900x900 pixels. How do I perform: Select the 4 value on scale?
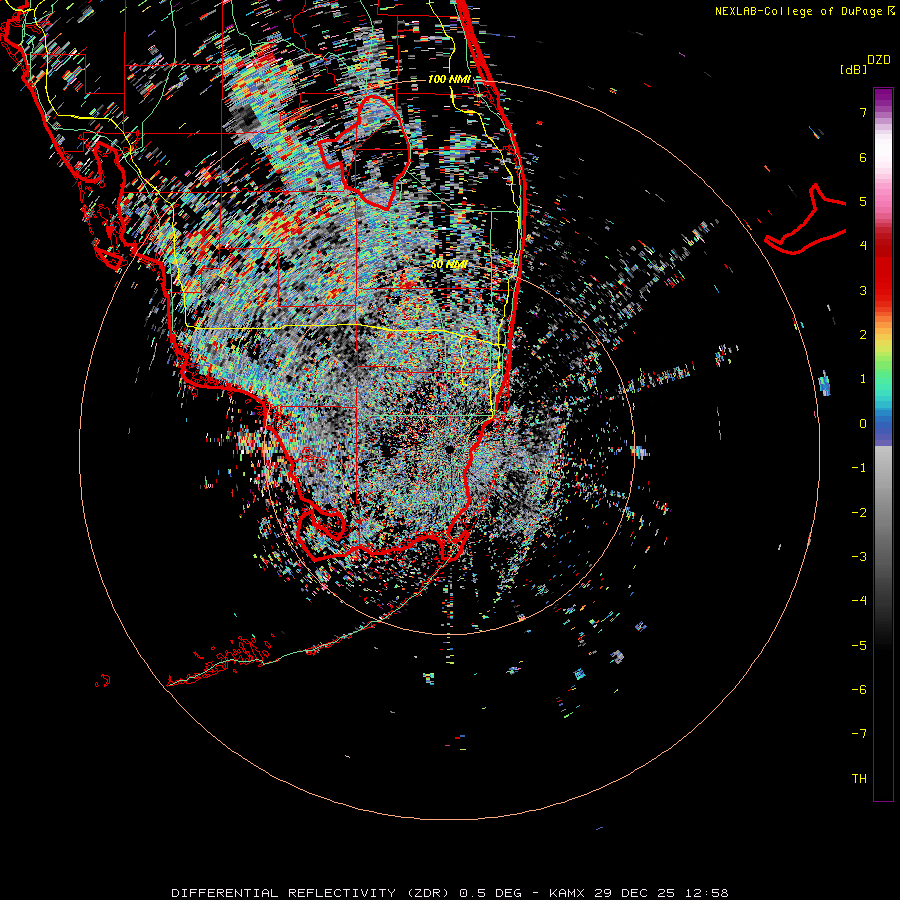click(x=863, y=246)
